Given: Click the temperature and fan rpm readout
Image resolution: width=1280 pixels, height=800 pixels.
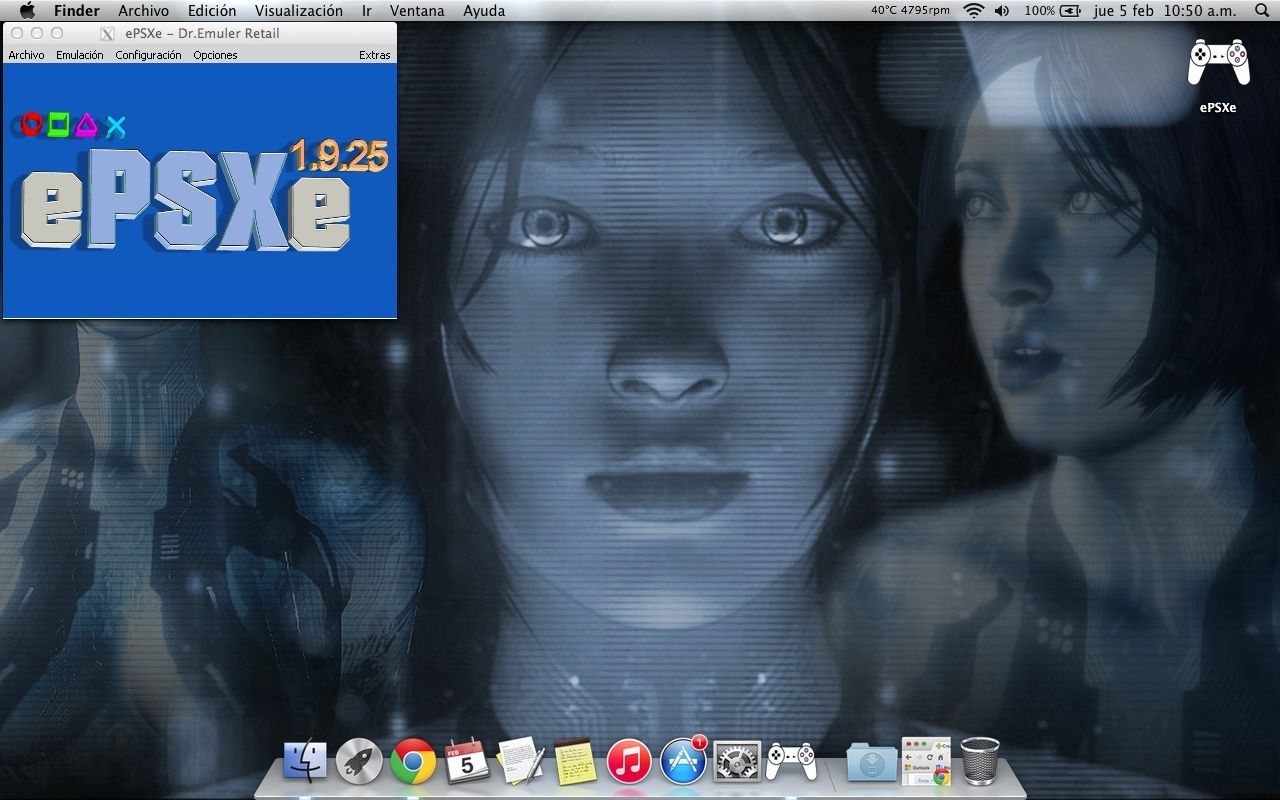Looking at the screenshot, I should point(910,11).
